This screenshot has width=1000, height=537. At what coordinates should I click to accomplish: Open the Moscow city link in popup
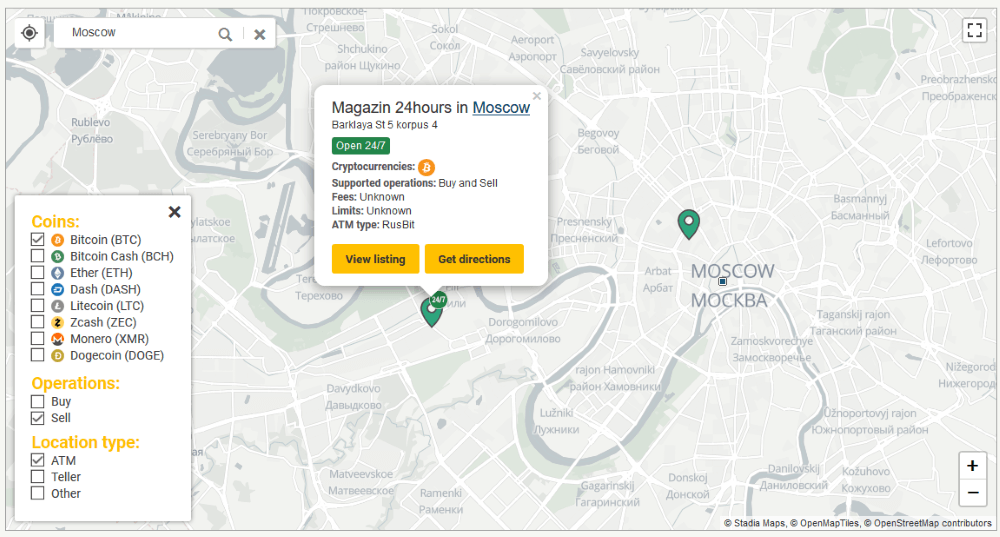pyautogui.click(x=501, y=108)
